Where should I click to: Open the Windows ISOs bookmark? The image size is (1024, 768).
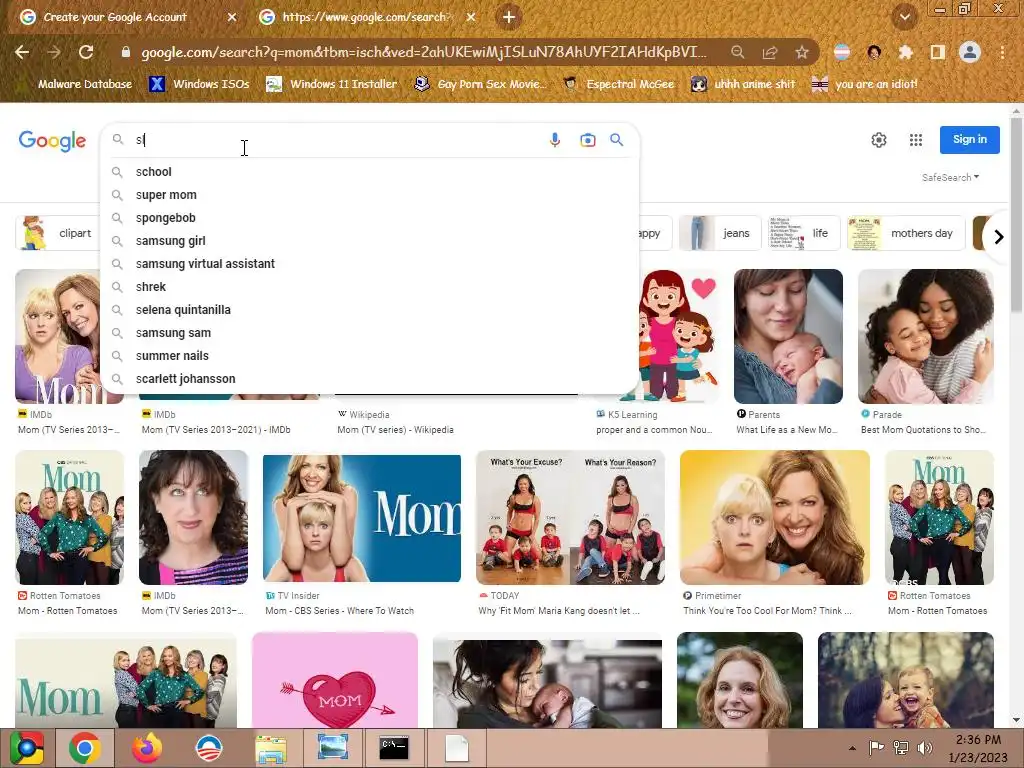(200, 84)
